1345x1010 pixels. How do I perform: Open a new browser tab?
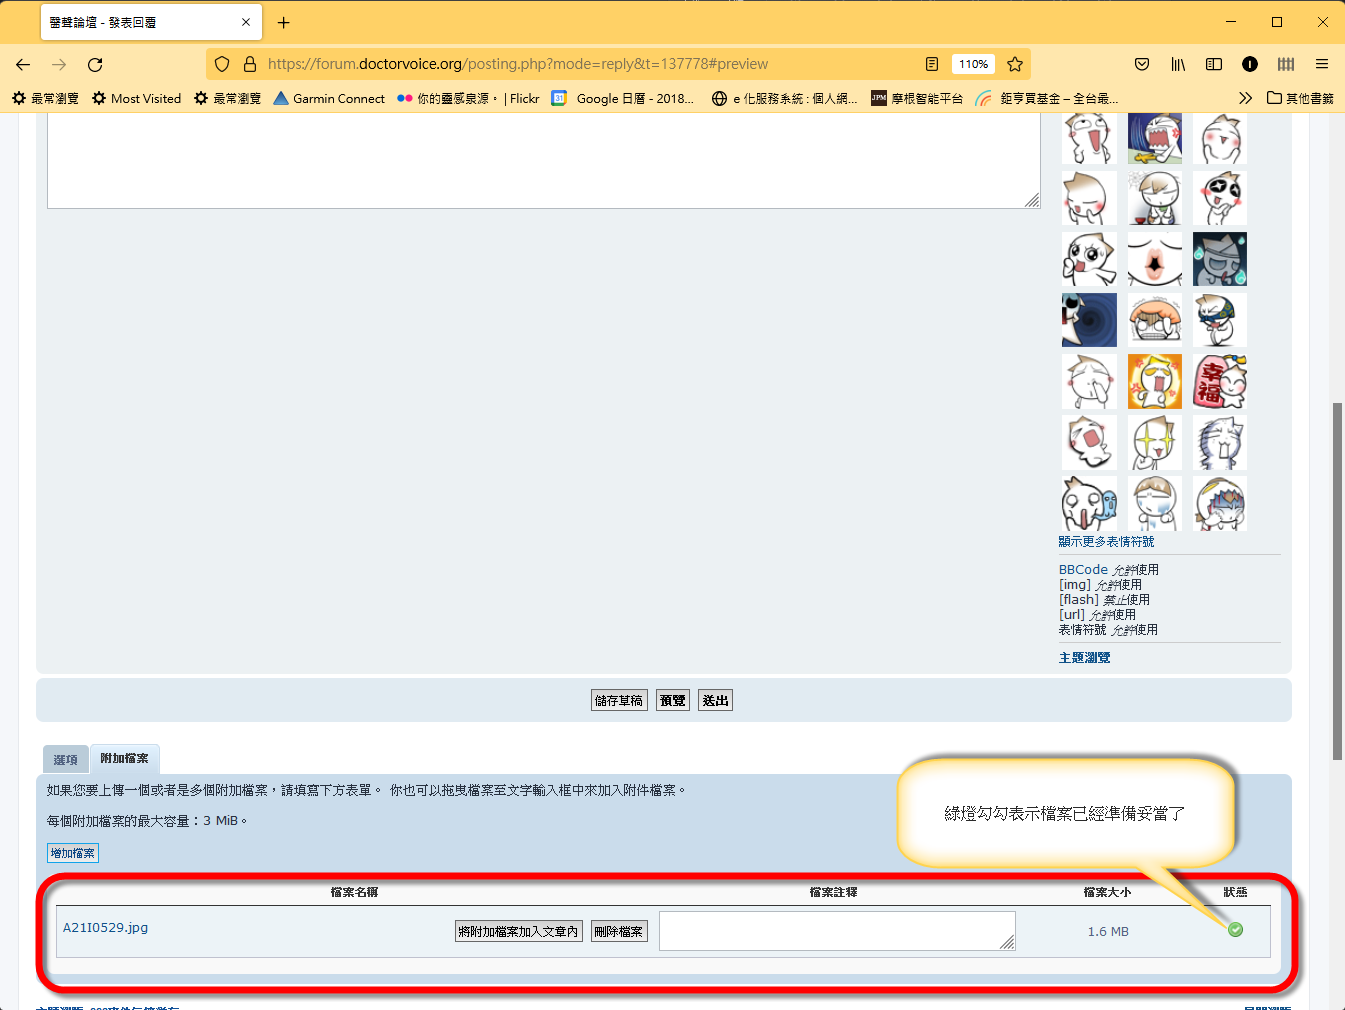[x=284, y=22]
